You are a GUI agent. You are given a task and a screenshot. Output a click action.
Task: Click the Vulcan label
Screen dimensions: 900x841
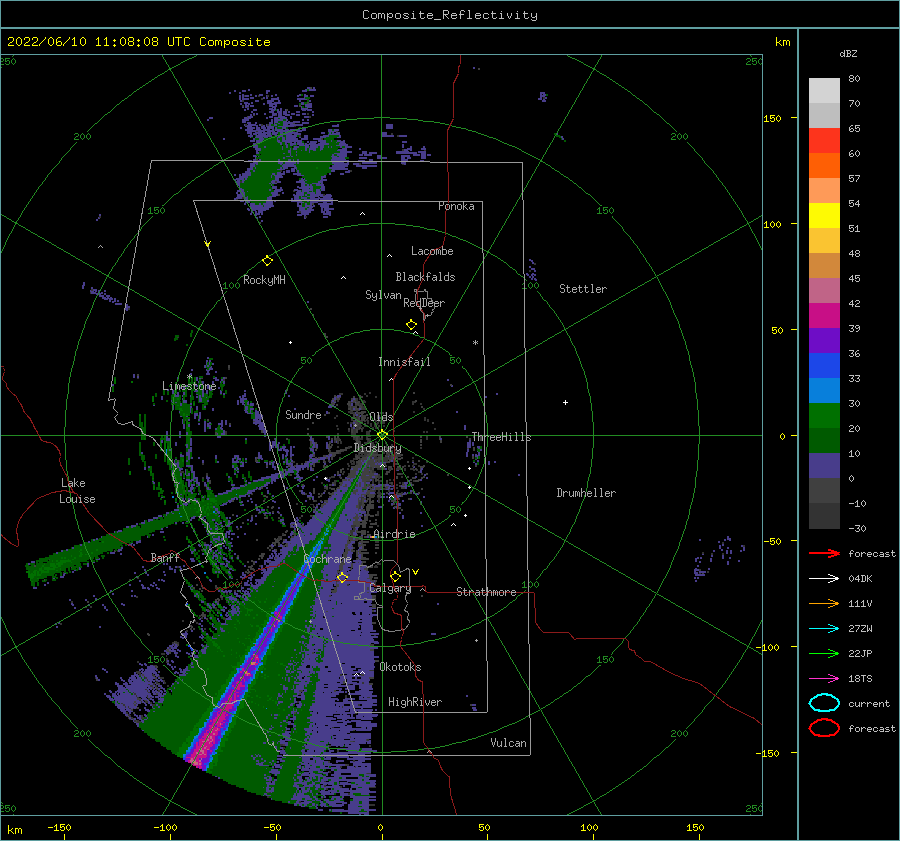pyautogui.click(x=508, y=743)
